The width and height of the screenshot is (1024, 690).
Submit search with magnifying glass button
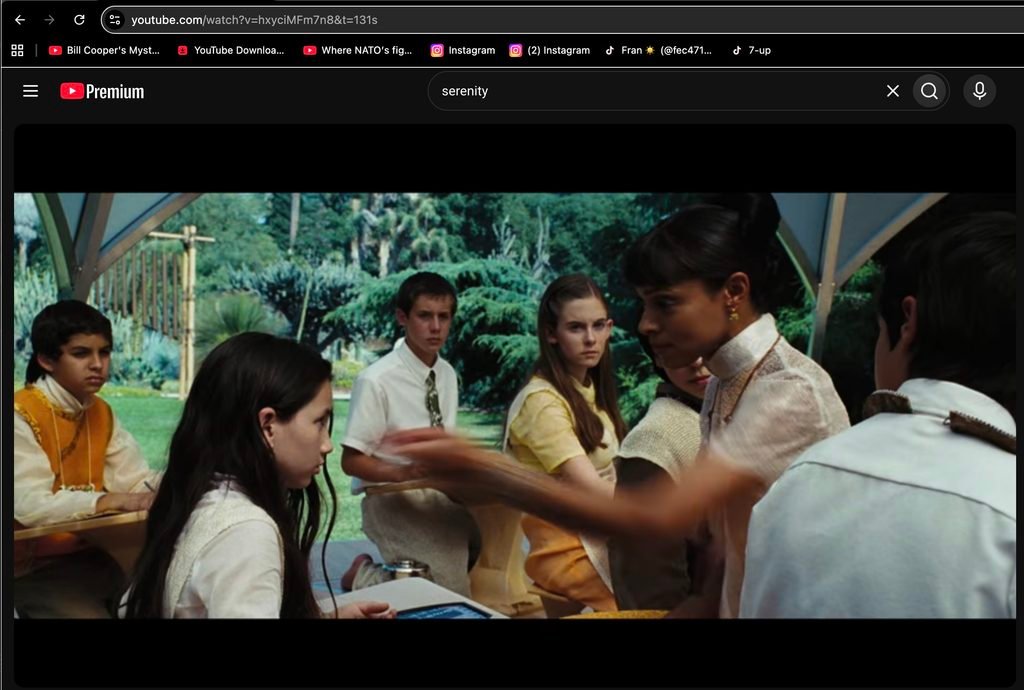click(x=929, y=91)
